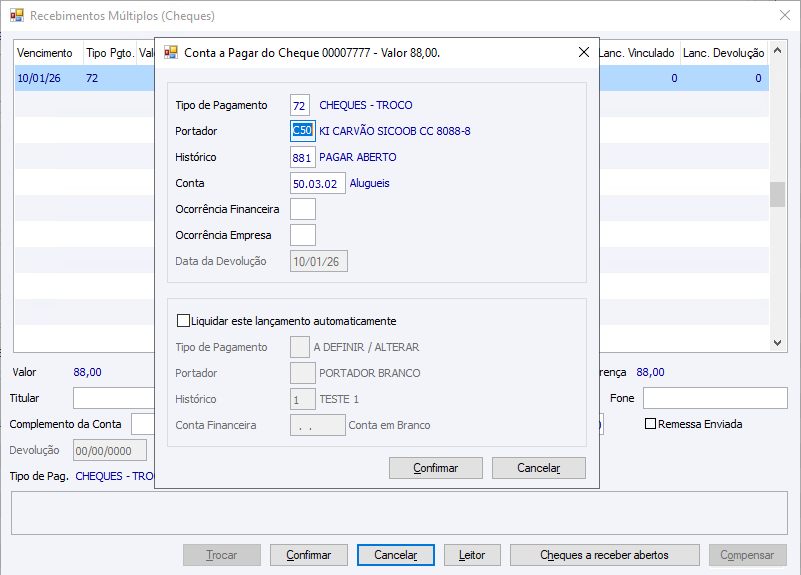Click Cancelar in the Recebimentos Múltiplos window
This screenshot has width=801, height=575.
pos(396,555)
